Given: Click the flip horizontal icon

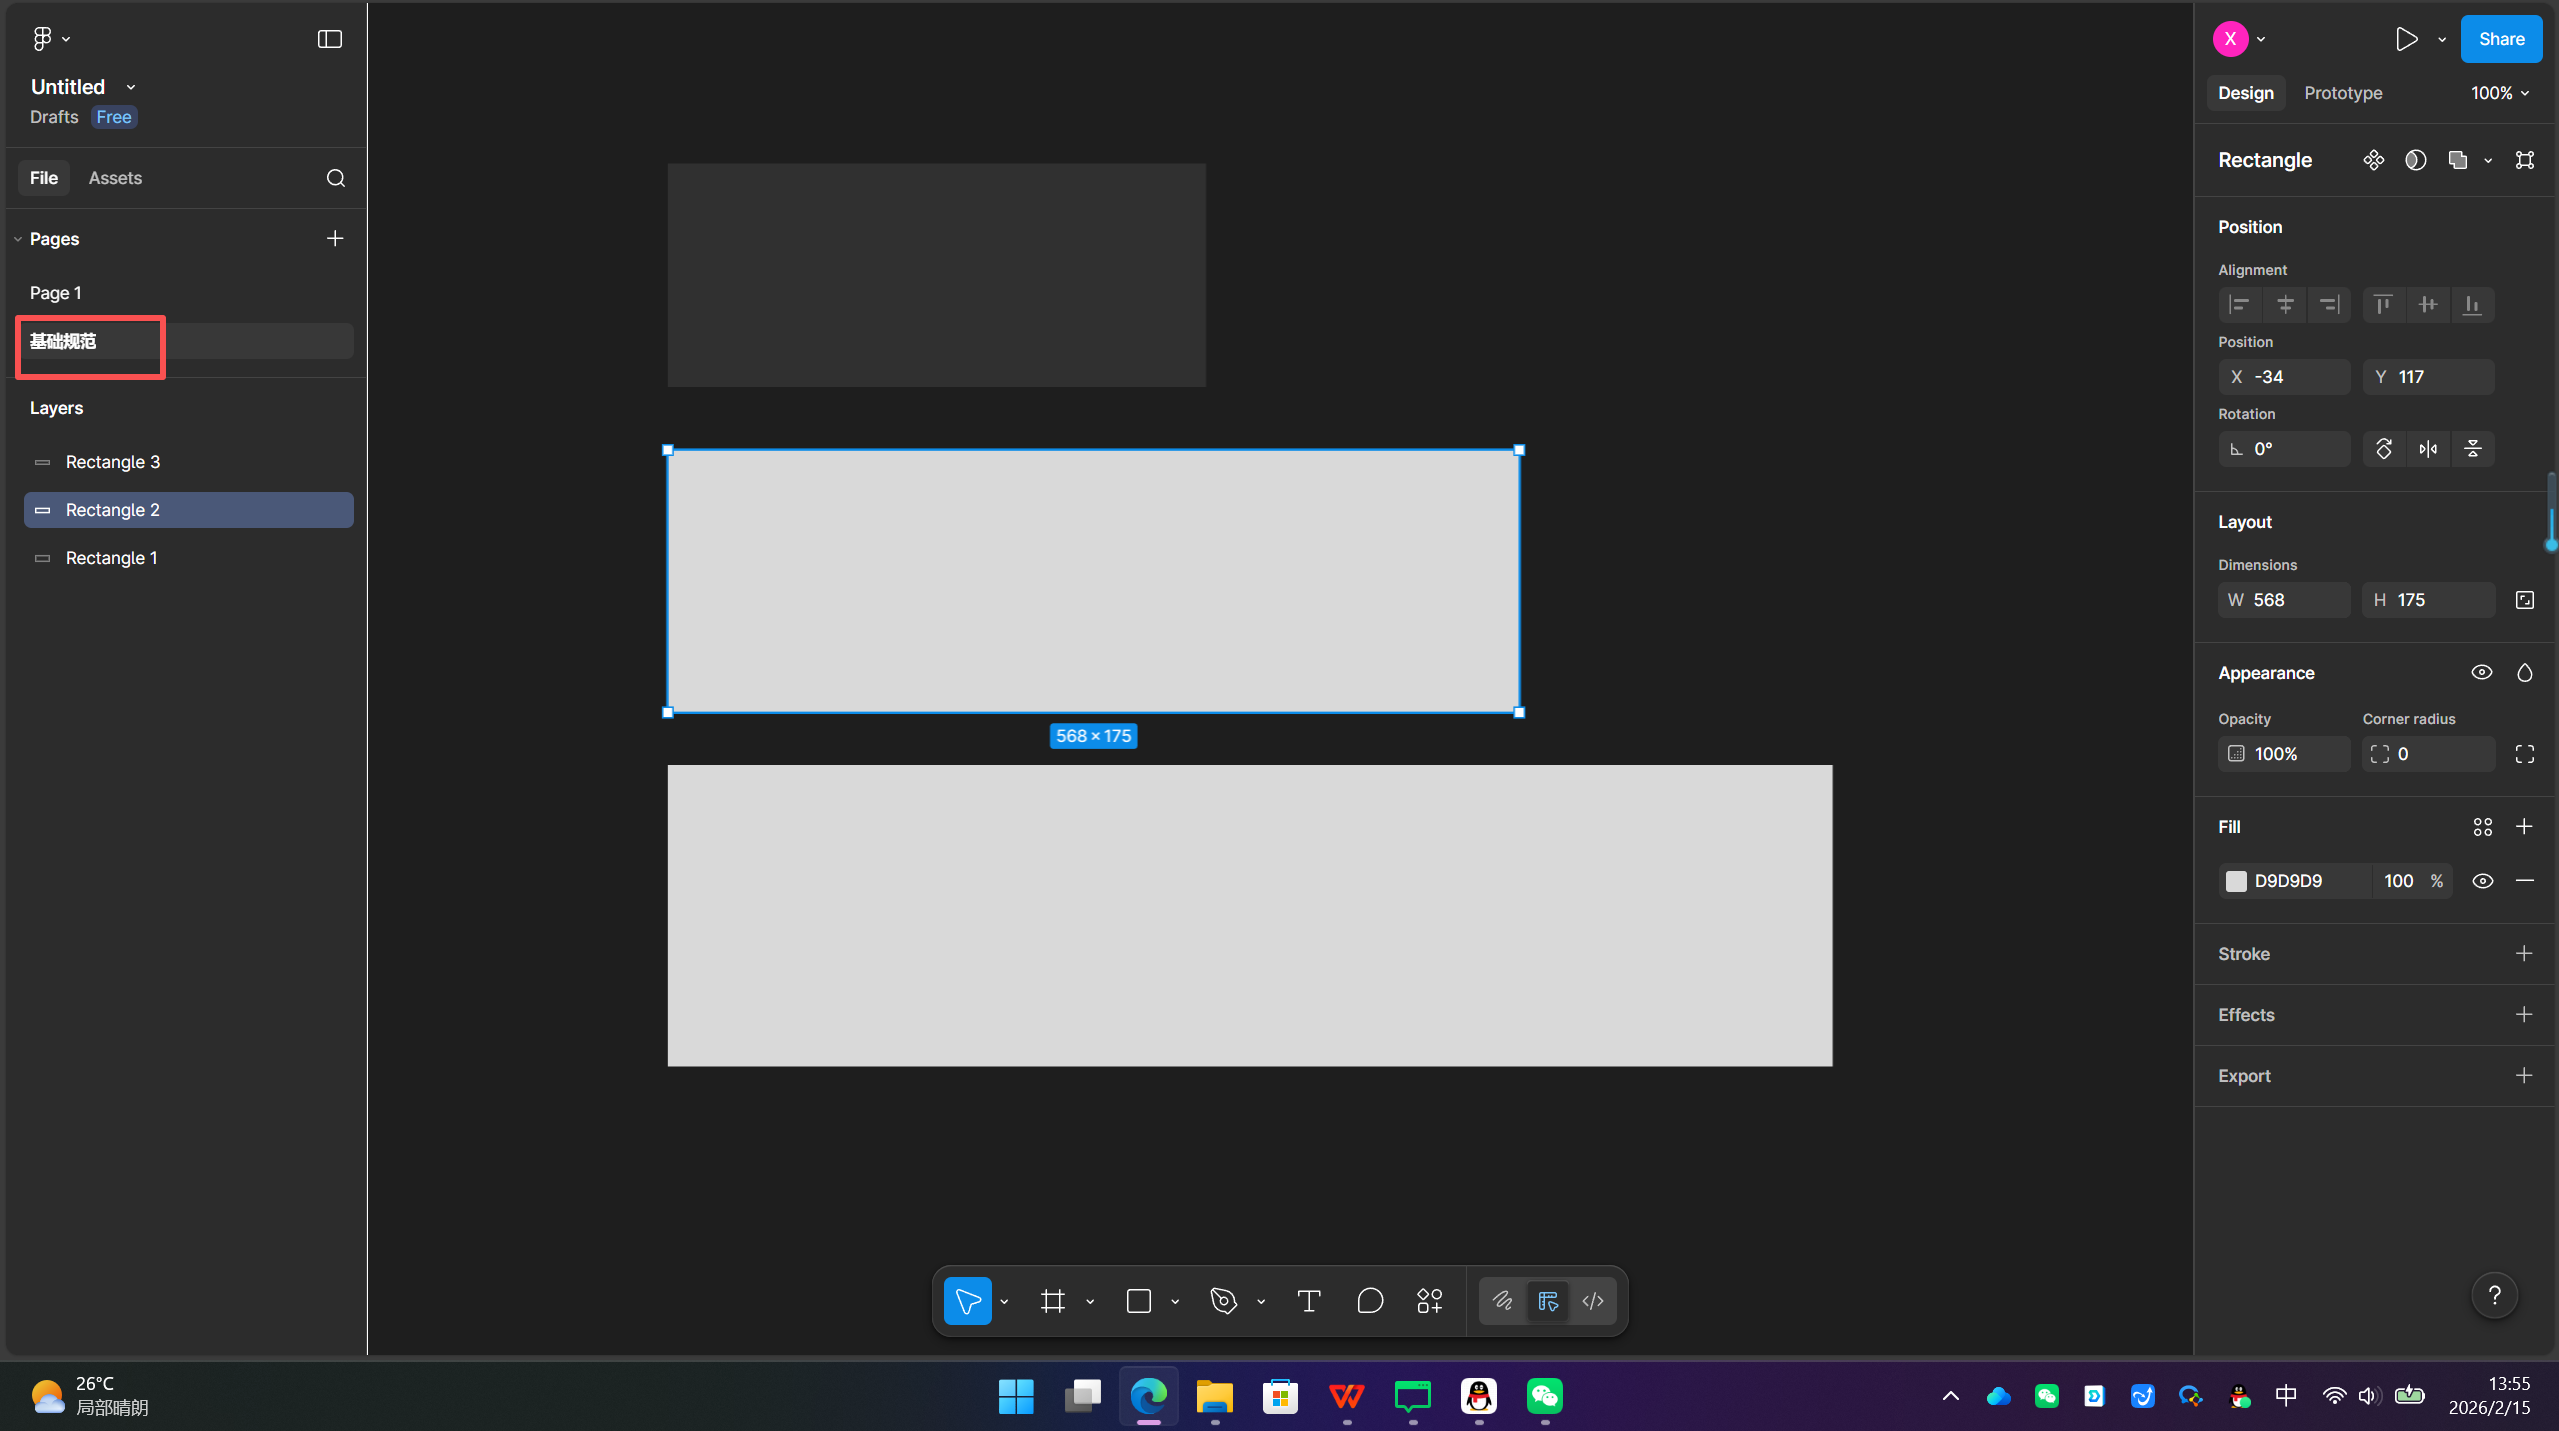Looking at the screenshot, I should click(x=2428, y=449).
